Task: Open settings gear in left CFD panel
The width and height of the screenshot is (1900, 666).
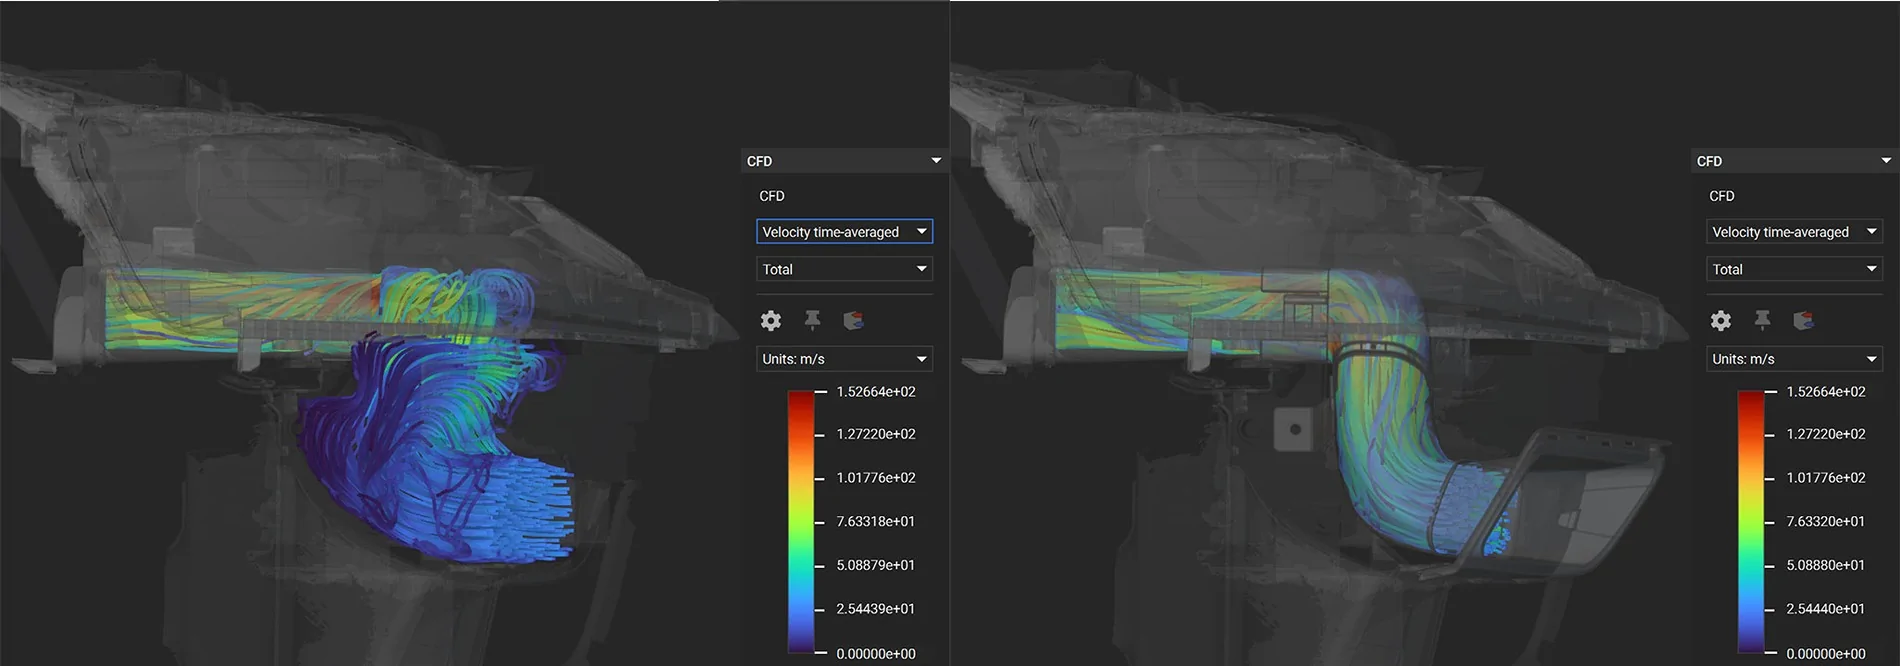Action: (x=770, y=321)
